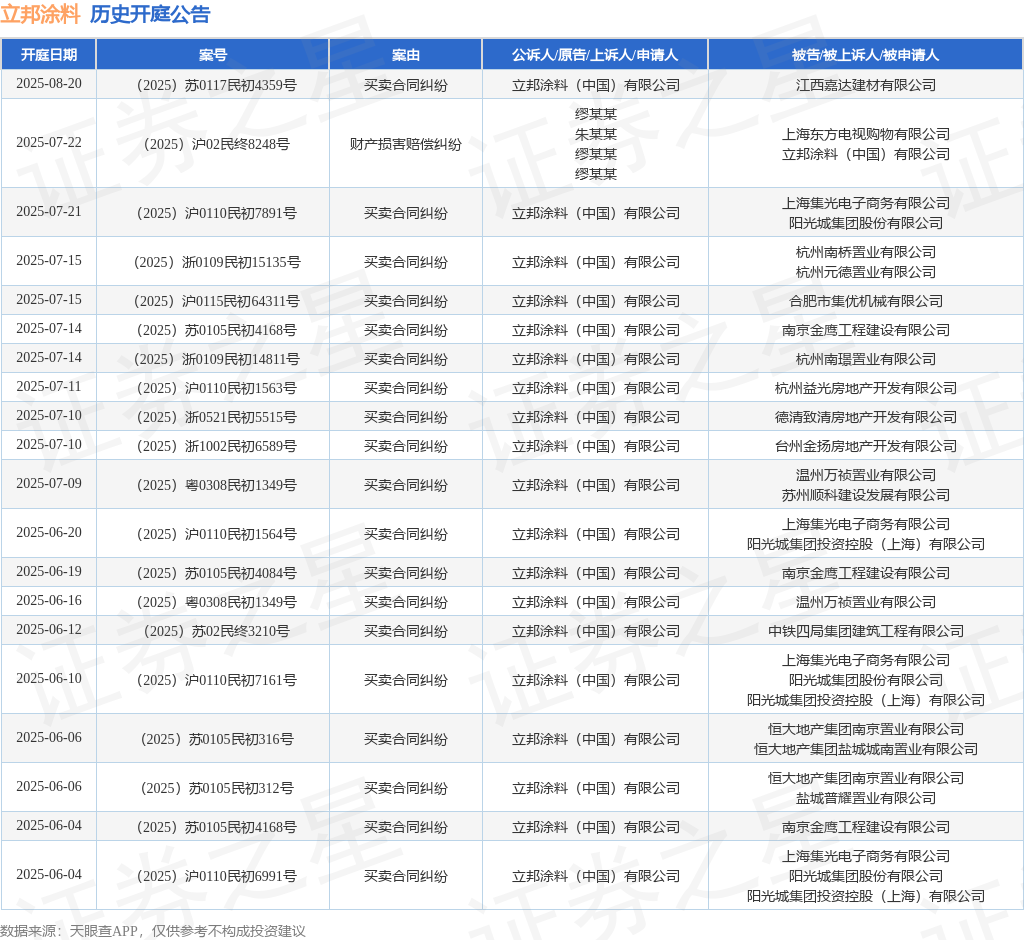Click case number 苏0105民初312号

216,788
